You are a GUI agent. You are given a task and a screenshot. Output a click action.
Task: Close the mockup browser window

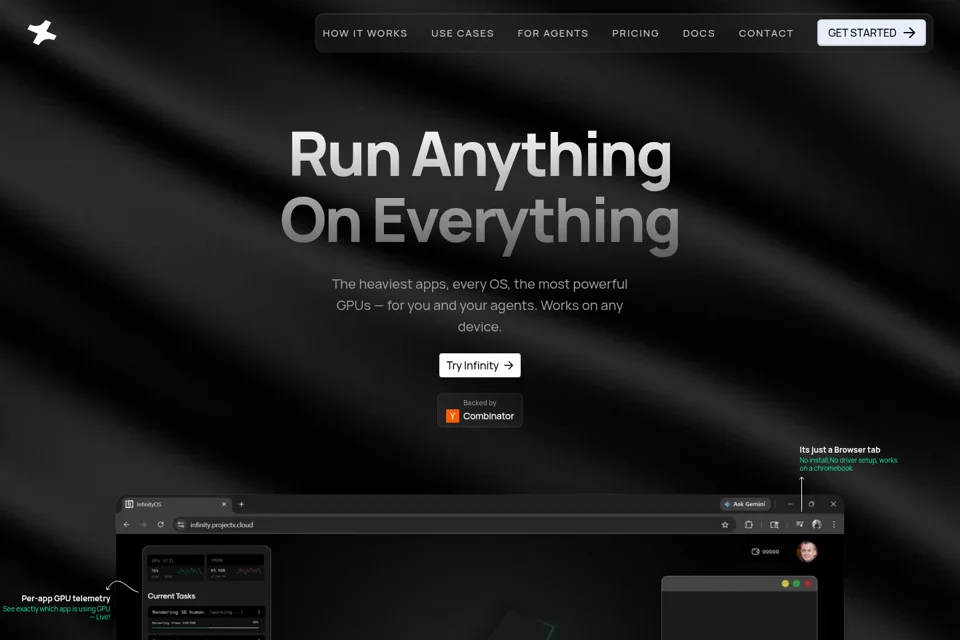tap(833, 504)
